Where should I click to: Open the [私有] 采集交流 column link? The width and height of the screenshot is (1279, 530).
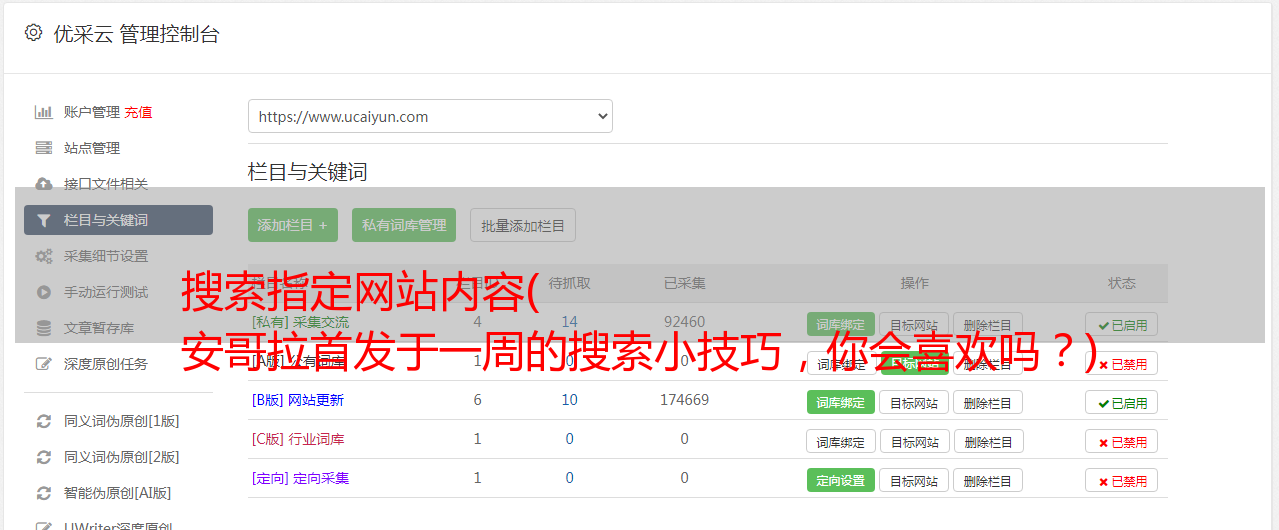[x=300, y=322]
